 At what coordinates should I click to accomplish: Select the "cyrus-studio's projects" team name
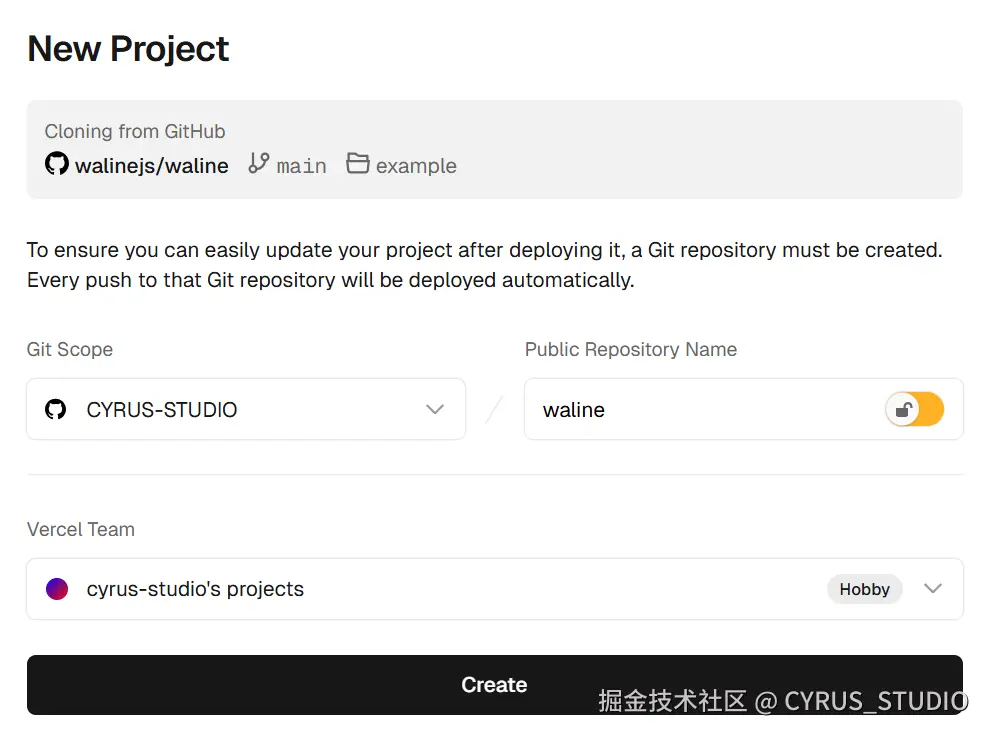pyautogui.click(x=195, y=589)
